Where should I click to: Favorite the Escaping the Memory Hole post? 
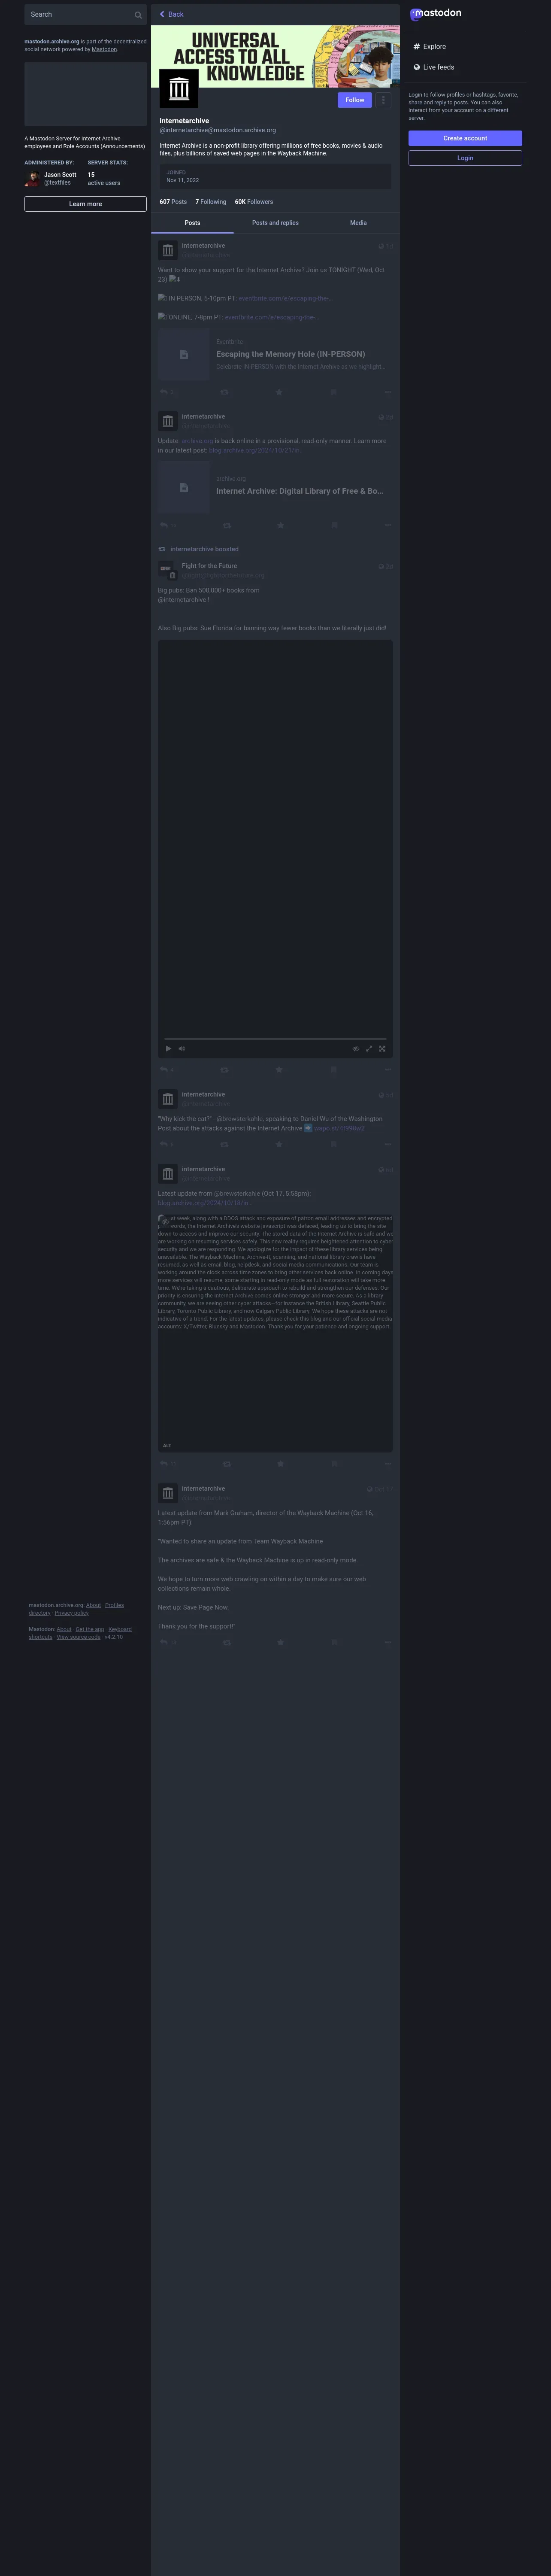coord(279,392)
